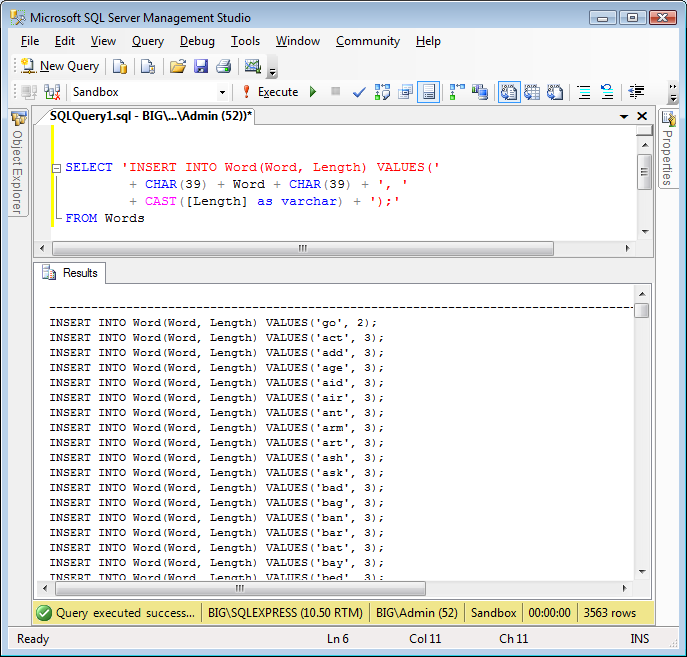Screen dimensions: 687x657
Task: Toggle Results to Text mode
Action: coord(509,92)
